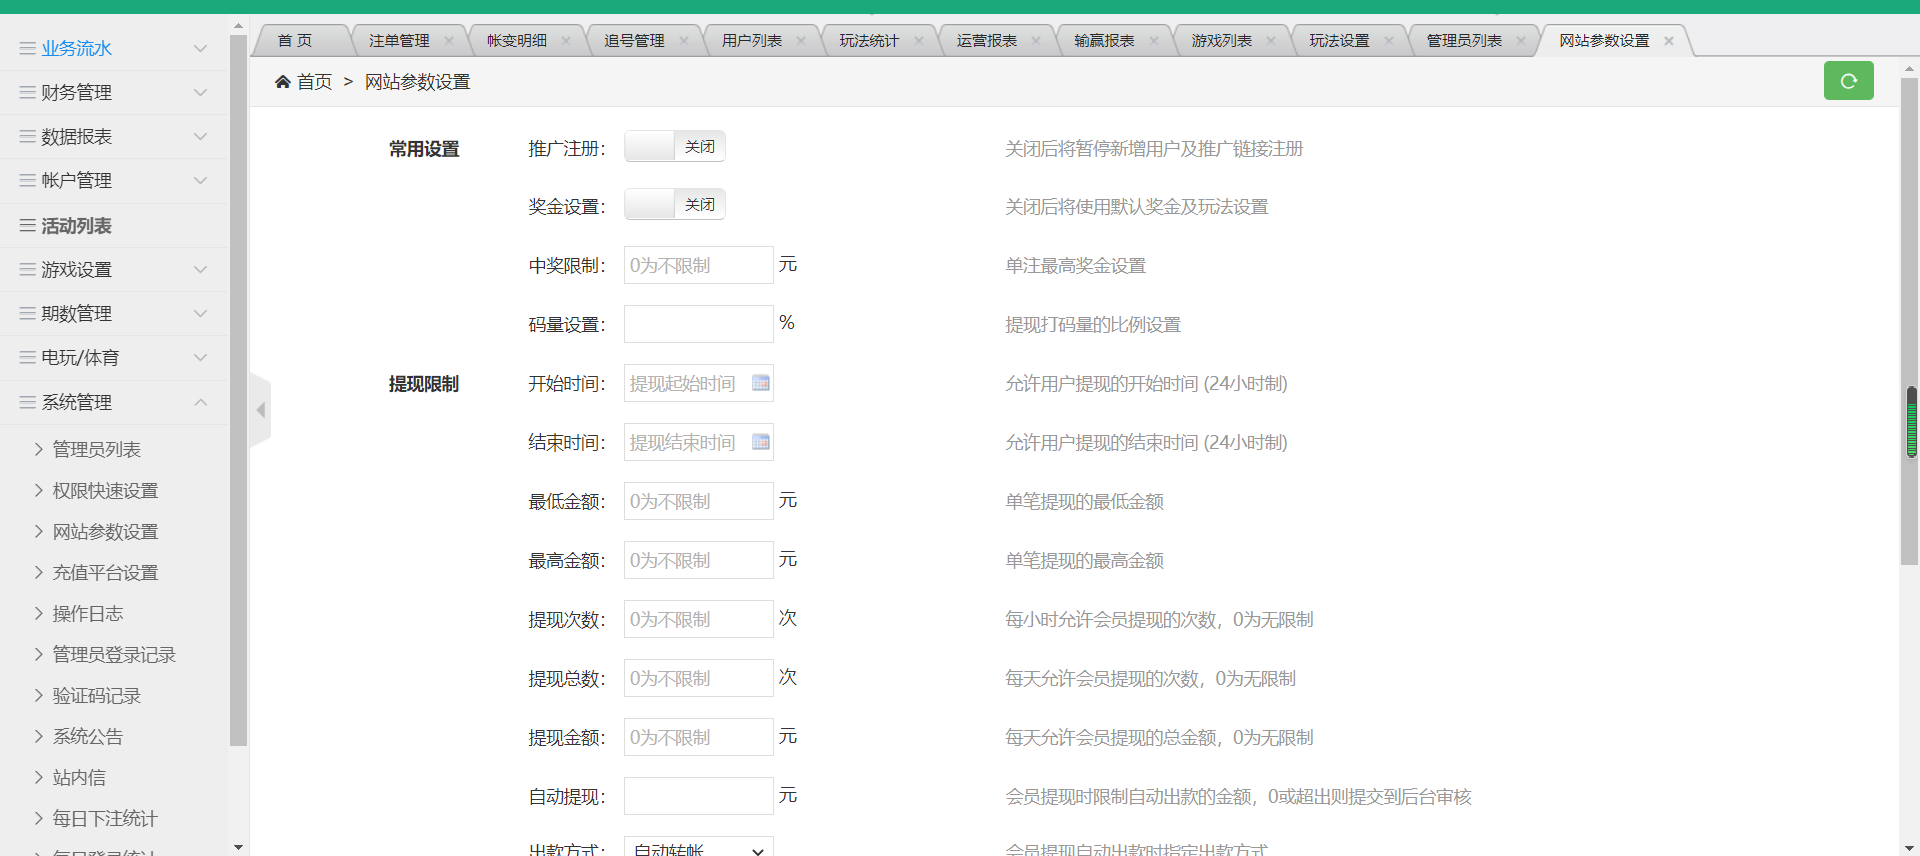
Task: Open calendar picker for 开始时间 field
Action: click(761, 383)
